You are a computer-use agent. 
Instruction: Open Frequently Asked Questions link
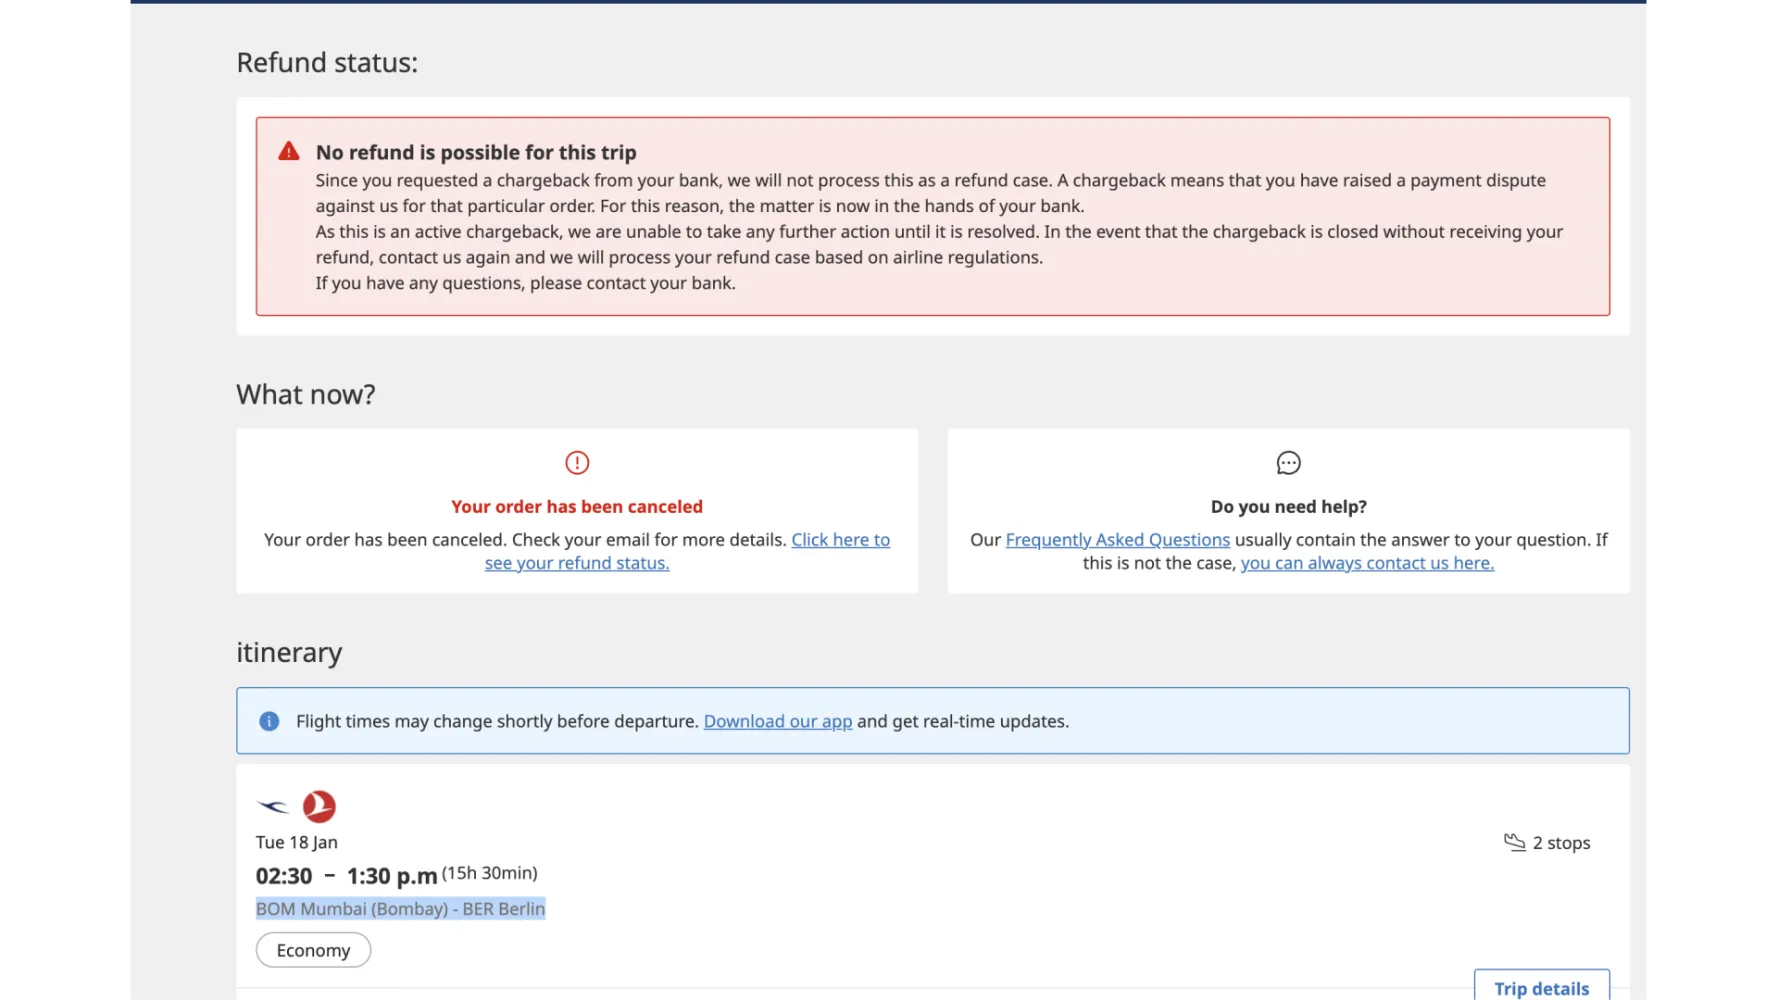click(x=1117, y=540)
